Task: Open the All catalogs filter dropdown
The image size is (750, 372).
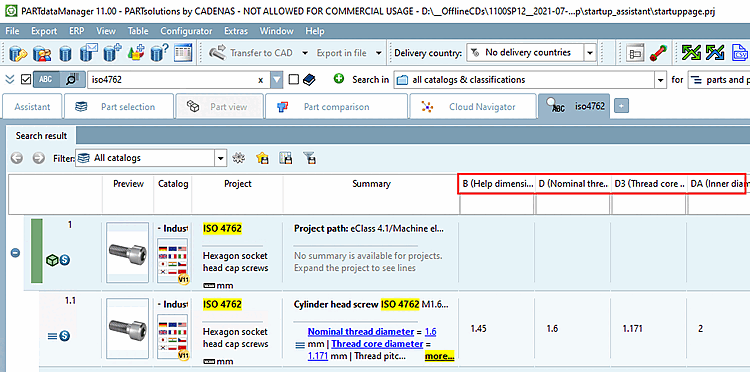Action: [x=221, y=158]
